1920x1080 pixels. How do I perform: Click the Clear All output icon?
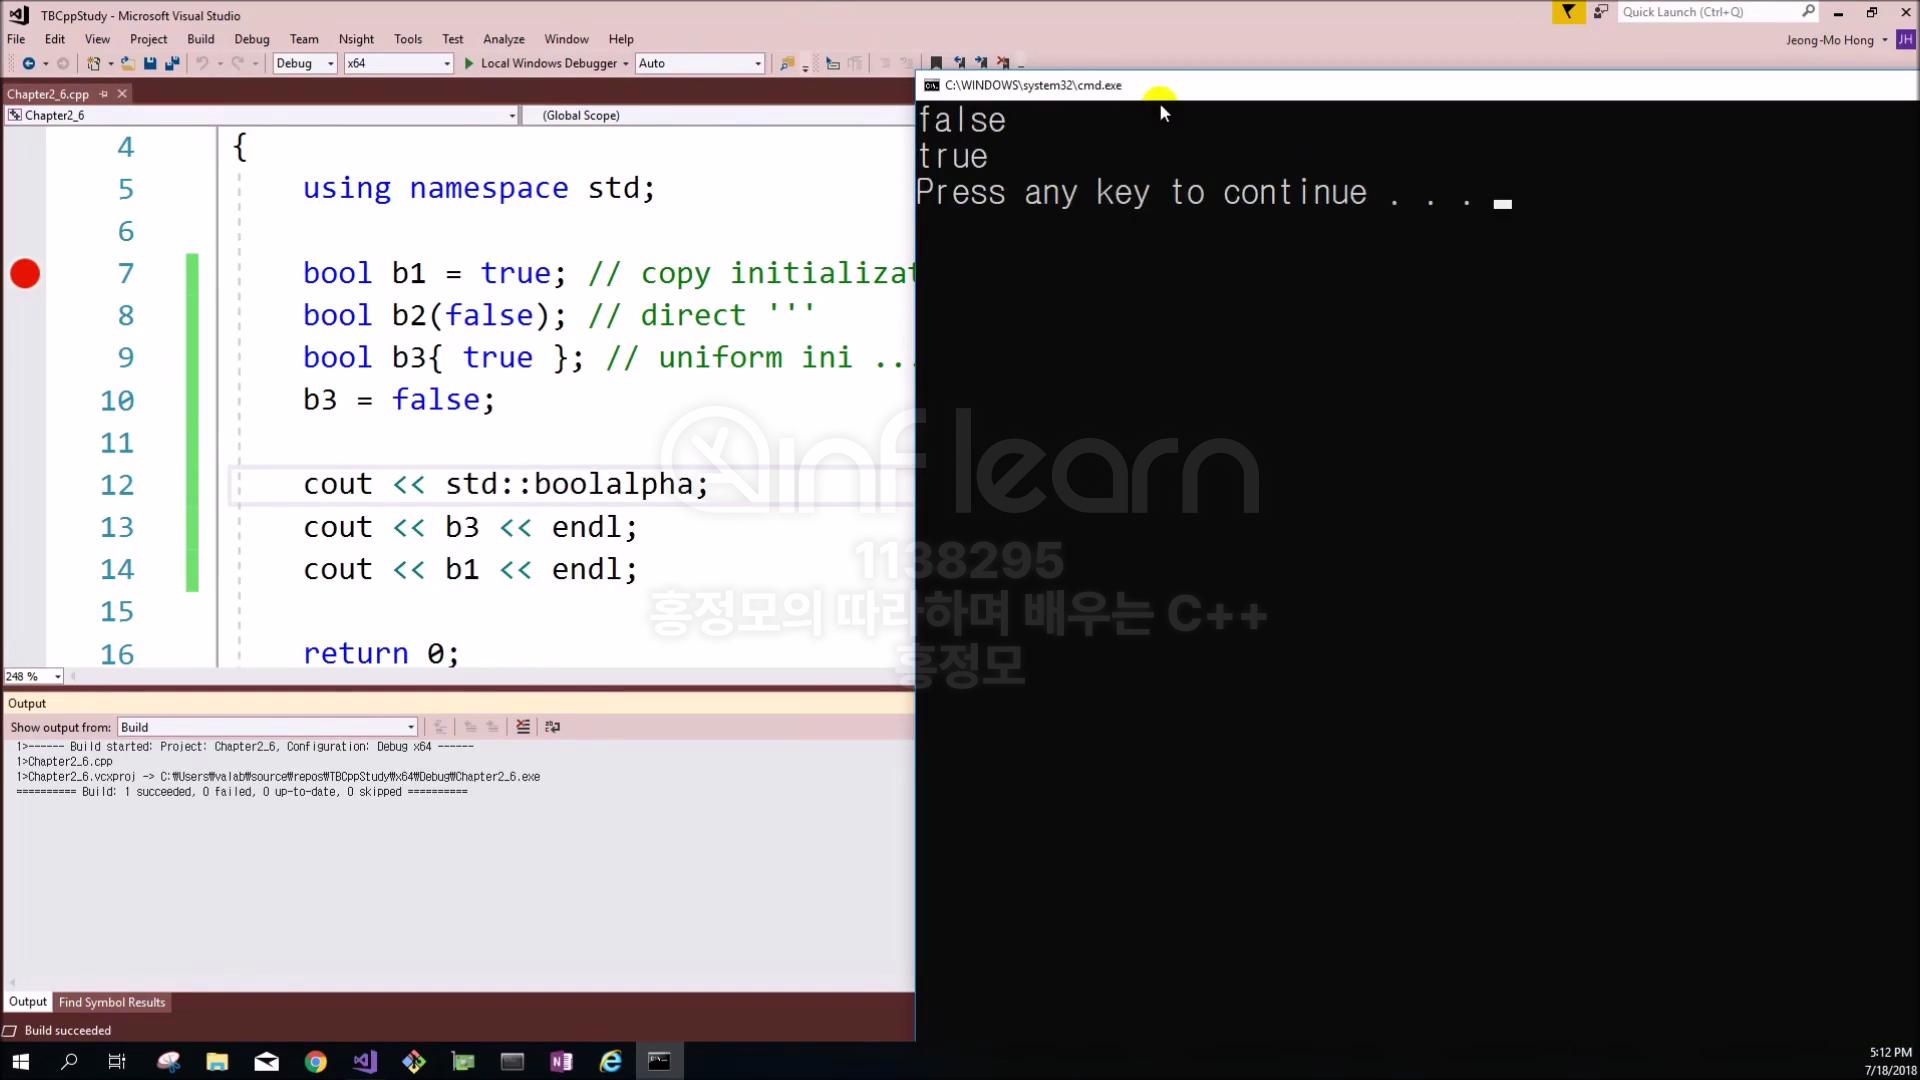523,727
